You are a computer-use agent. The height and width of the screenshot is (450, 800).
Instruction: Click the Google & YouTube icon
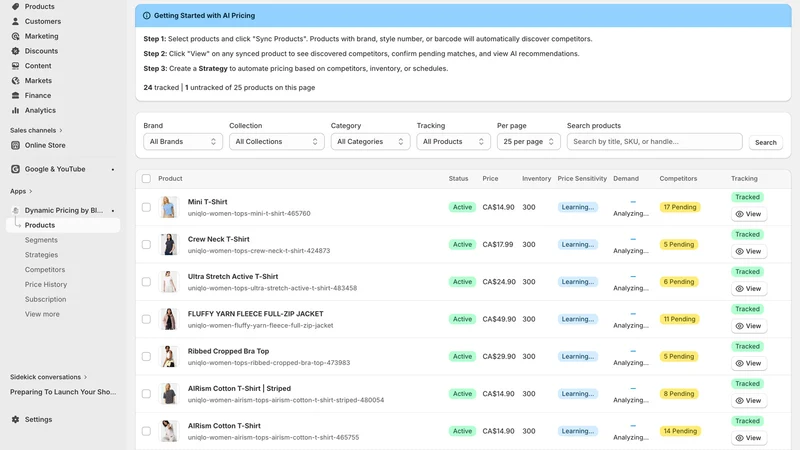coord(15,169)
